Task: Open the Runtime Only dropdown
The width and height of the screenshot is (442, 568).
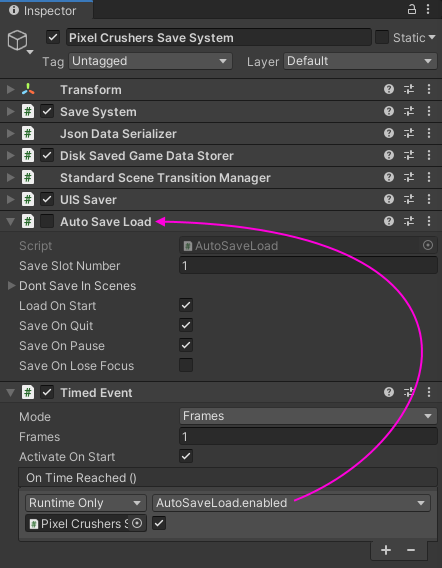Action: pos(86,503)
